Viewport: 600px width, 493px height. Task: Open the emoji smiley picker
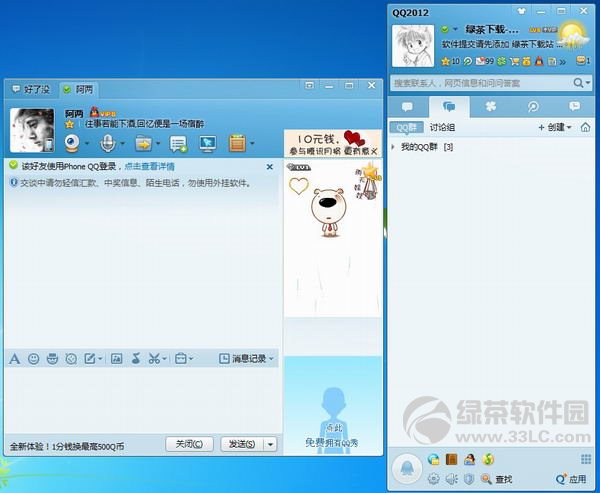tap(34, 359)
